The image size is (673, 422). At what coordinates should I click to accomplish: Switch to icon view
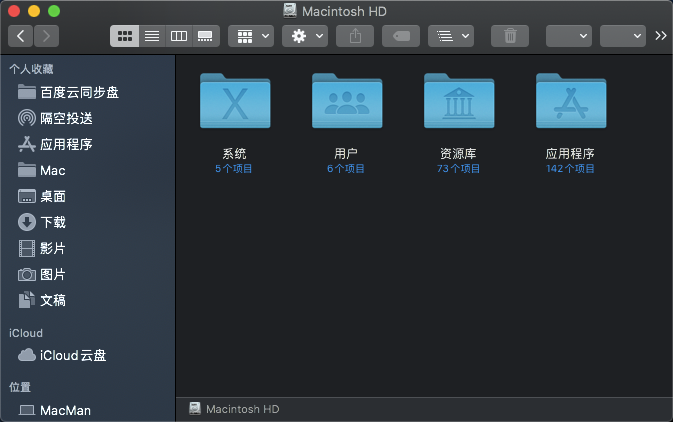tap(124, 36)
